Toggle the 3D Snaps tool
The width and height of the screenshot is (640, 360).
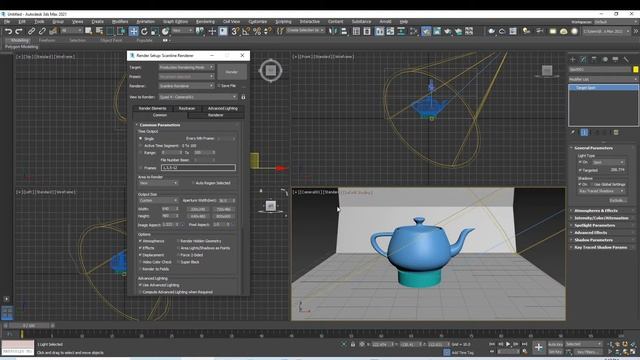click(235, 31)
